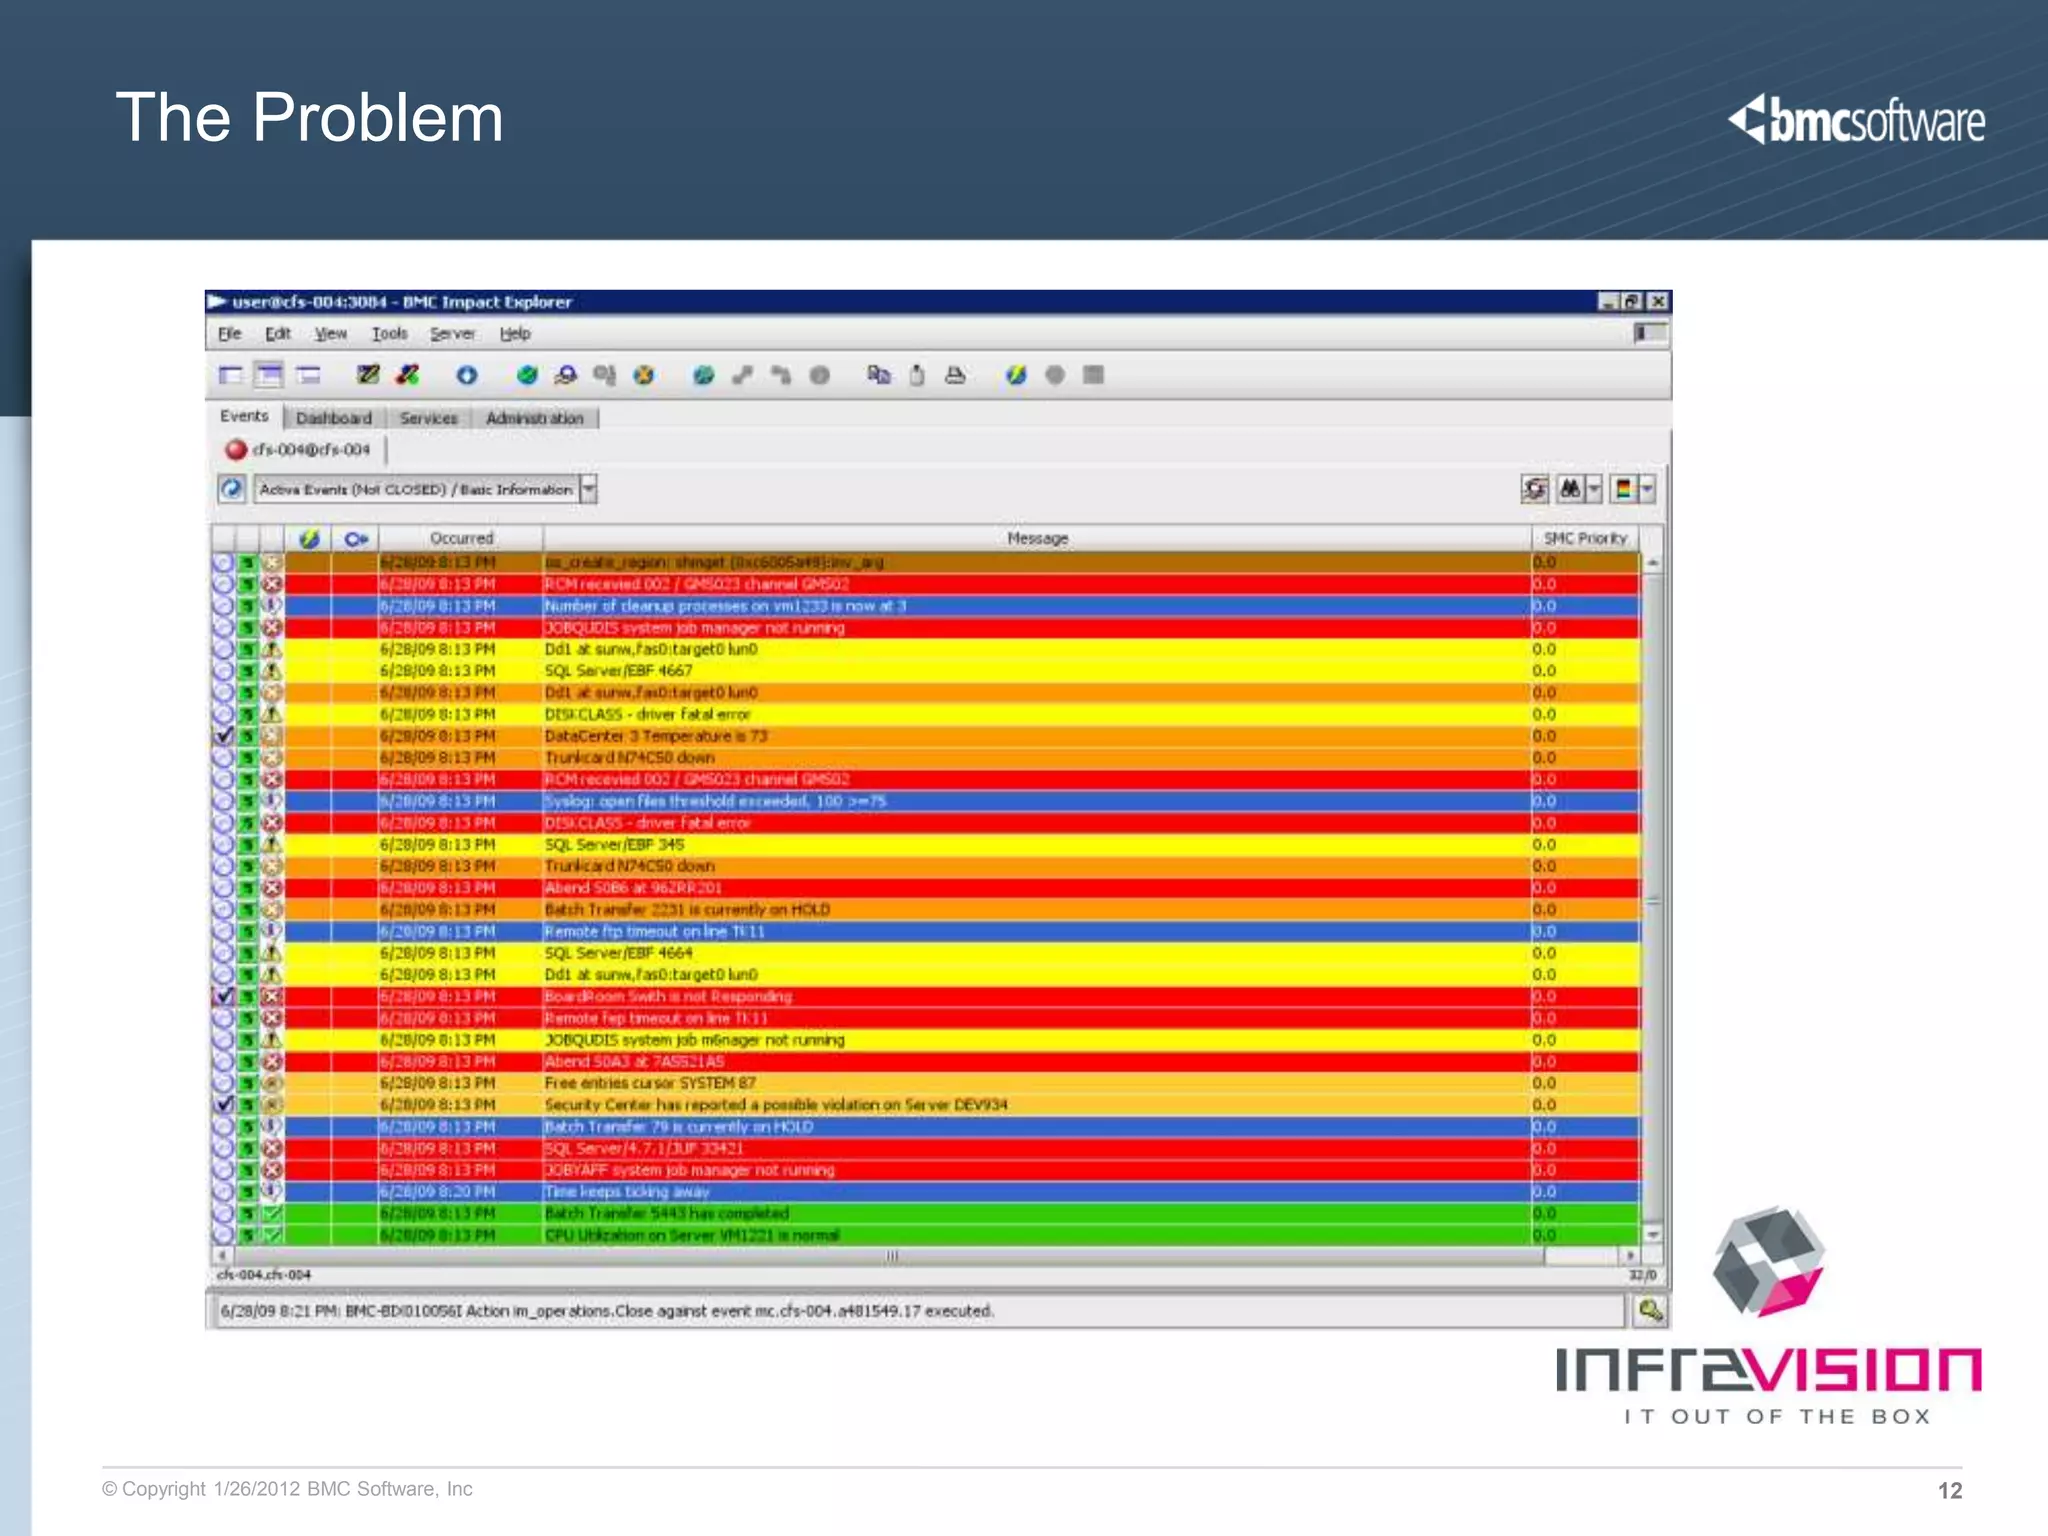Screen dimensions: 2048x1536
Task: Click the horizontal scrollbar left arrow
Action: tap(222, 1255)
